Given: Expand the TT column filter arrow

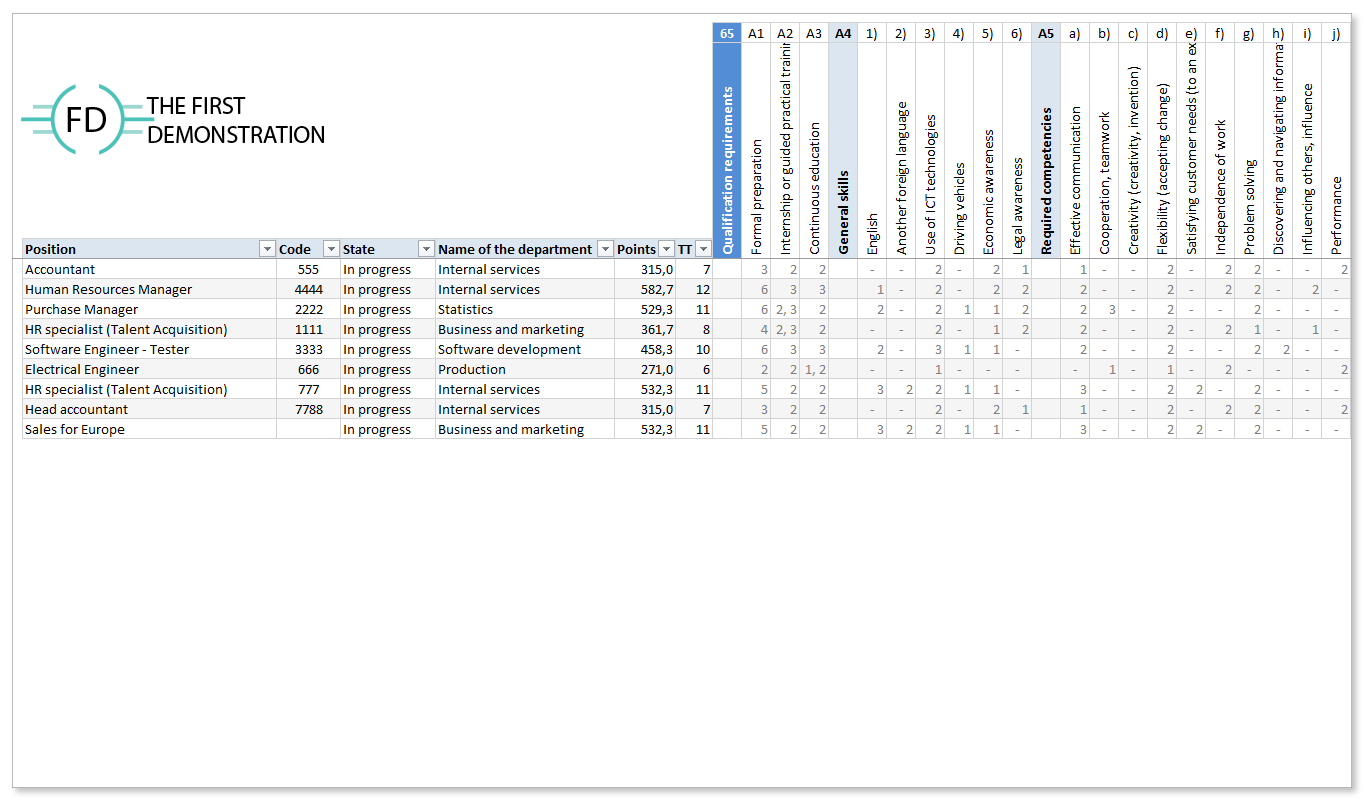Looking at the screenshot, I should coord(703,249).
